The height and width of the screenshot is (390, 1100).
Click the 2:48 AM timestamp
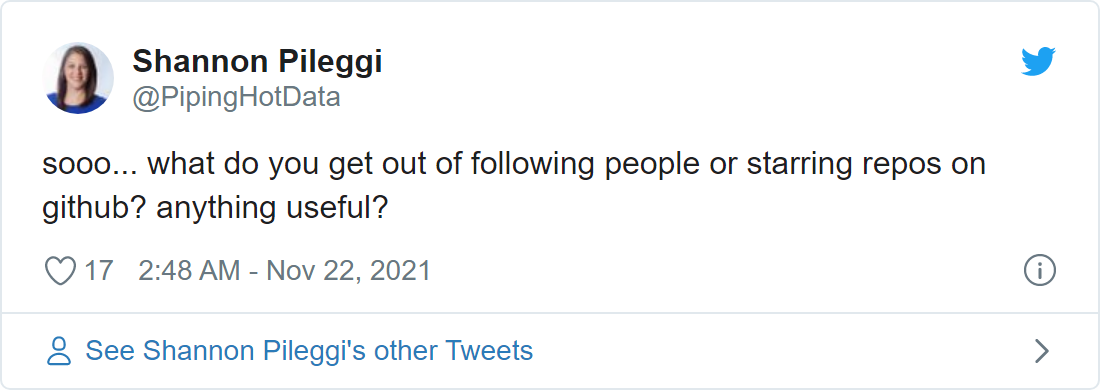click(x=189, y=271)
